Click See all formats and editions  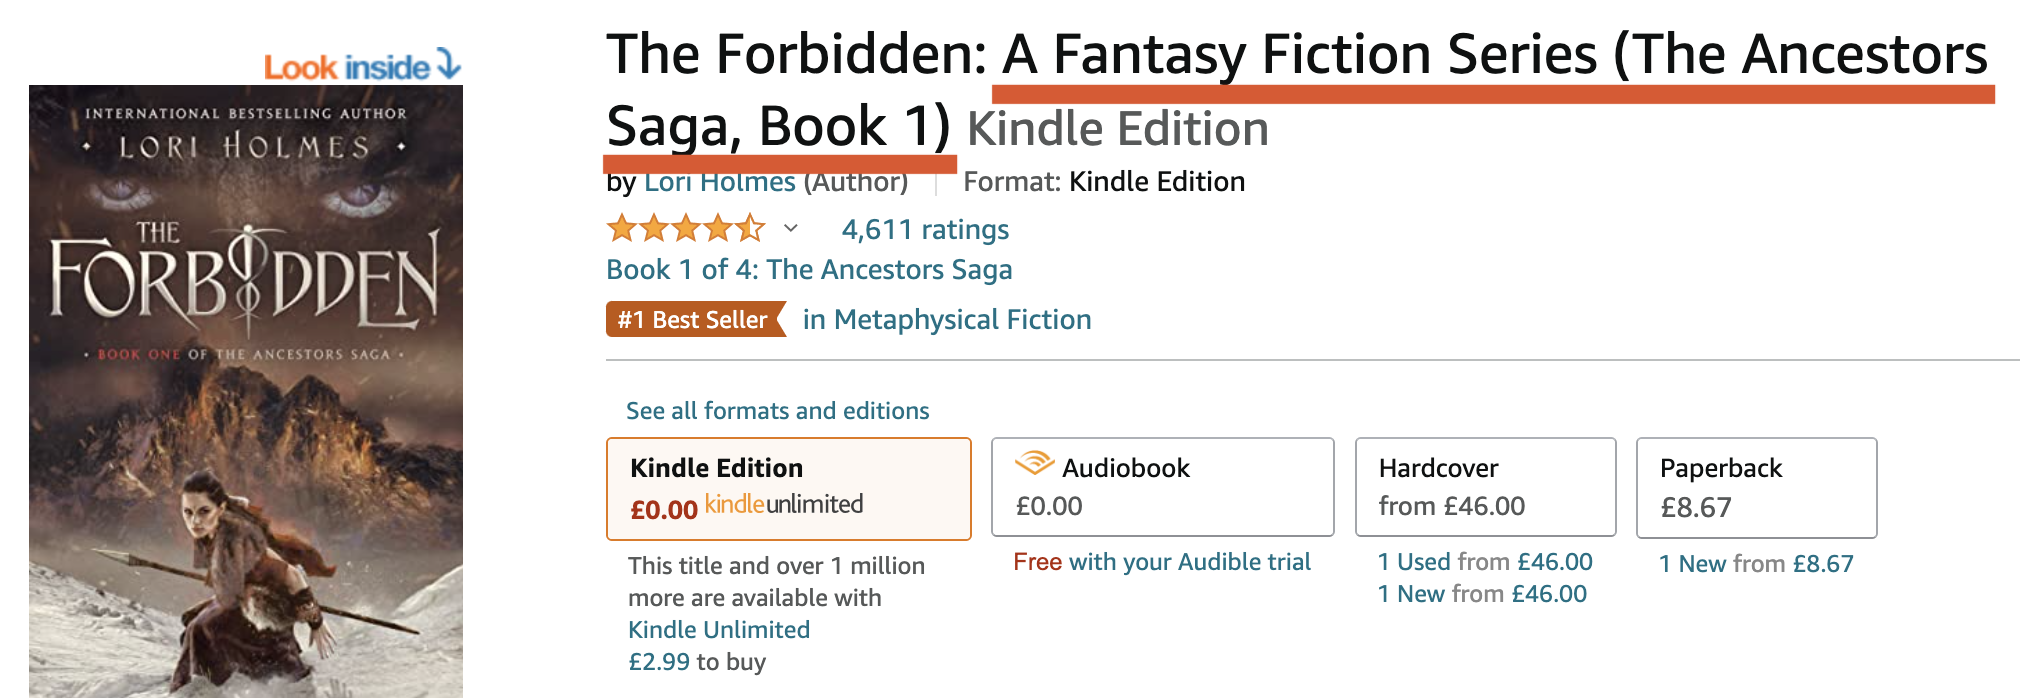777,411
